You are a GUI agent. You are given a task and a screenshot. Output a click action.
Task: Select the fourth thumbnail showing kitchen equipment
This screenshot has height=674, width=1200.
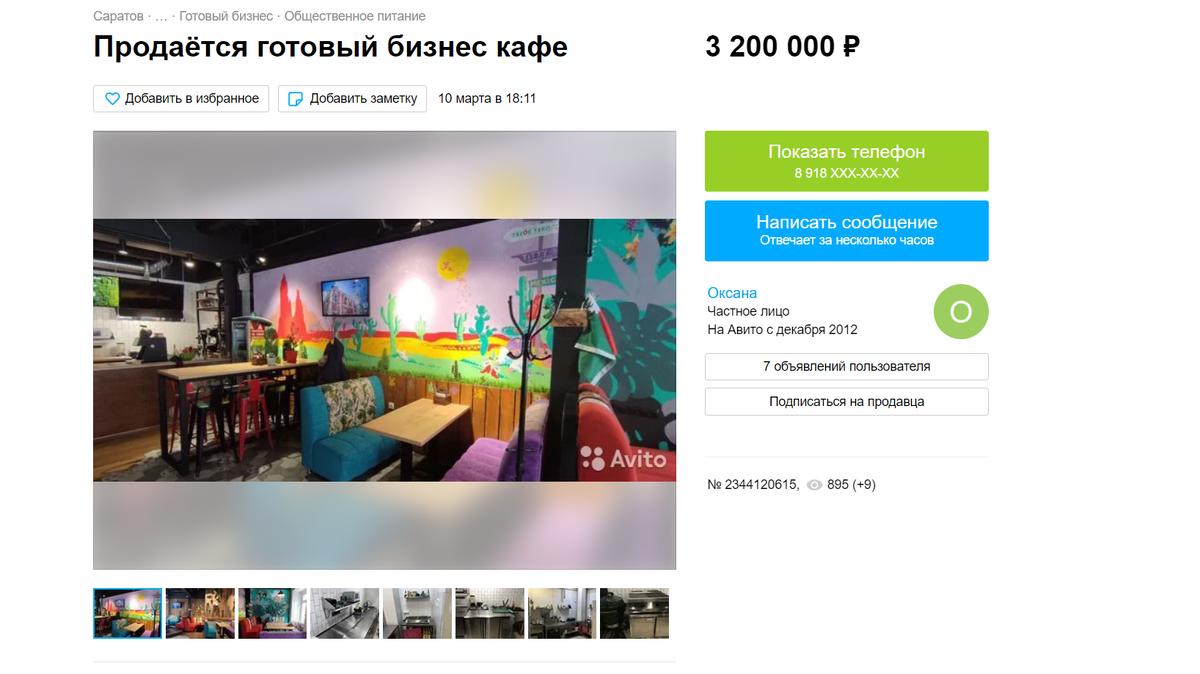(345, 613)
